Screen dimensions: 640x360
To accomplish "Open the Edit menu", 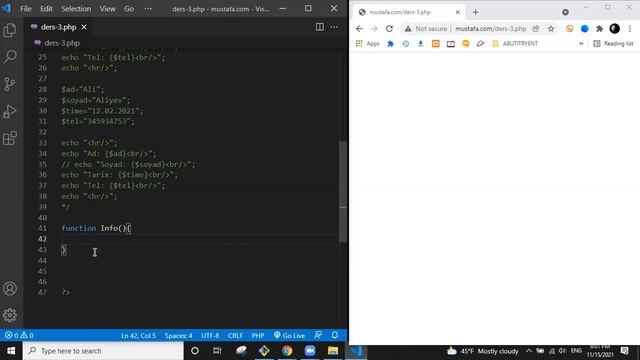I will coord(46,9).
